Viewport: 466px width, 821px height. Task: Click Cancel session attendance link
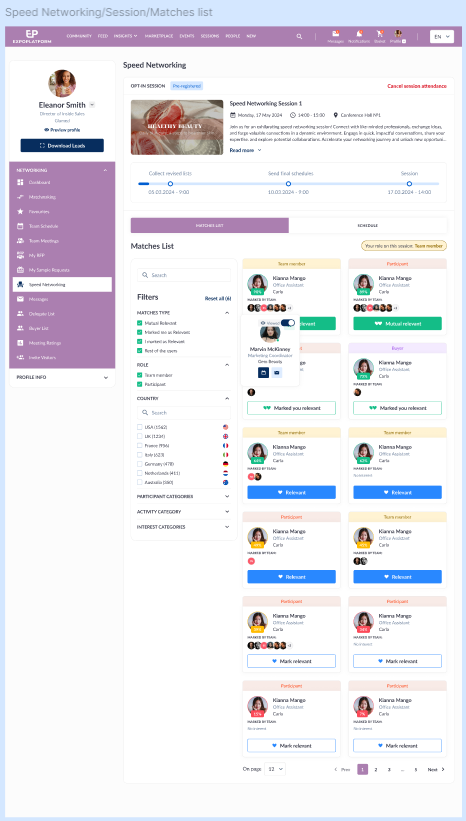417,86
